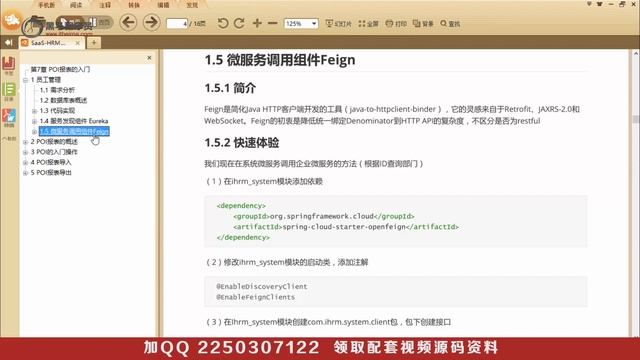Image resolution: width=640 pixels, height=360 pixels.
Task: Open the find tool (查找)
Action: (x=450, y=24)
